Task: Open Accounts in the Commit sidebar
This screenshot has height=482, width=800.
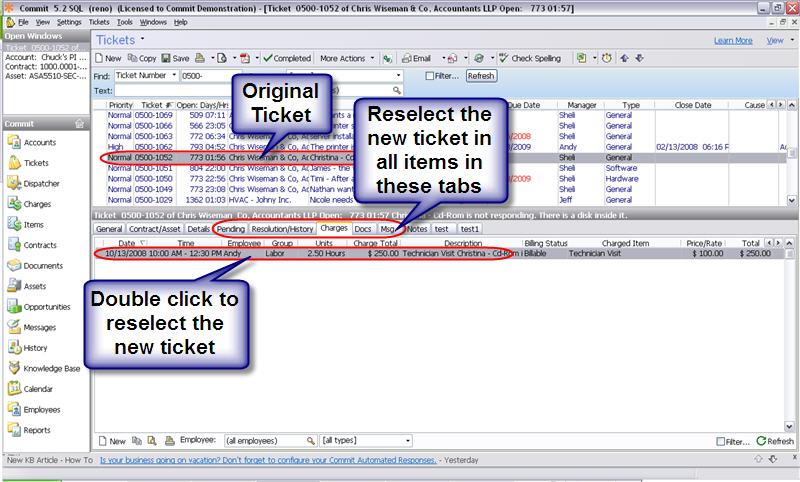Action: 40,143
